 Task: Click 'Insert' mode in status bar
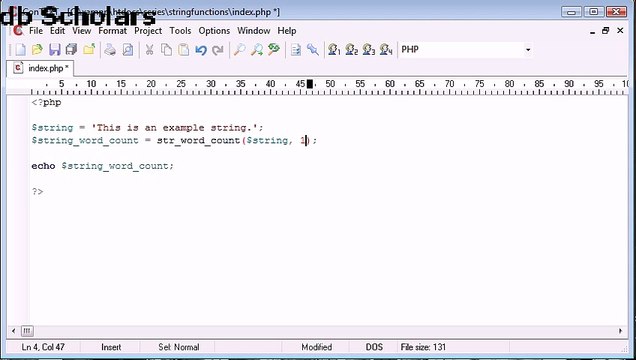click(x=111, y=347)
